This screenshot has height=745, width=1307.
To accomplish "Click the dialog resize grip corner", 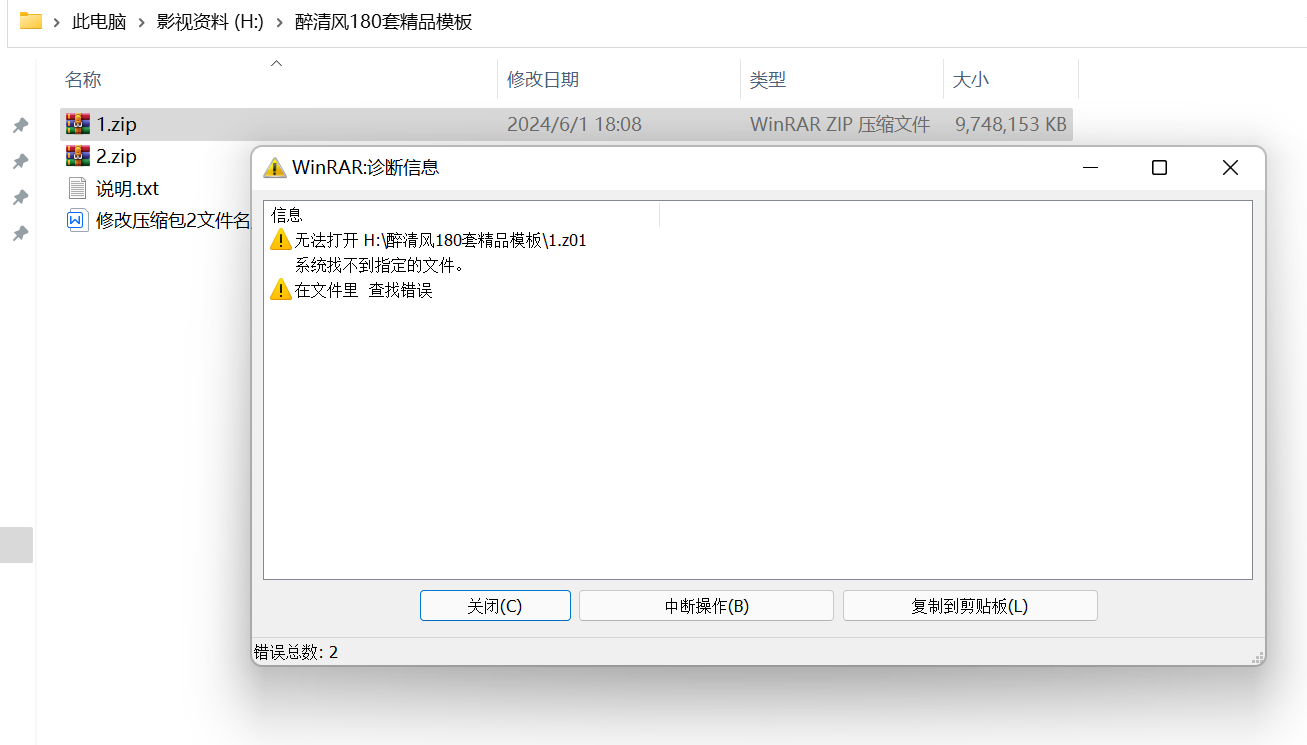I will pyautogui.click(x=1257, y=657).
